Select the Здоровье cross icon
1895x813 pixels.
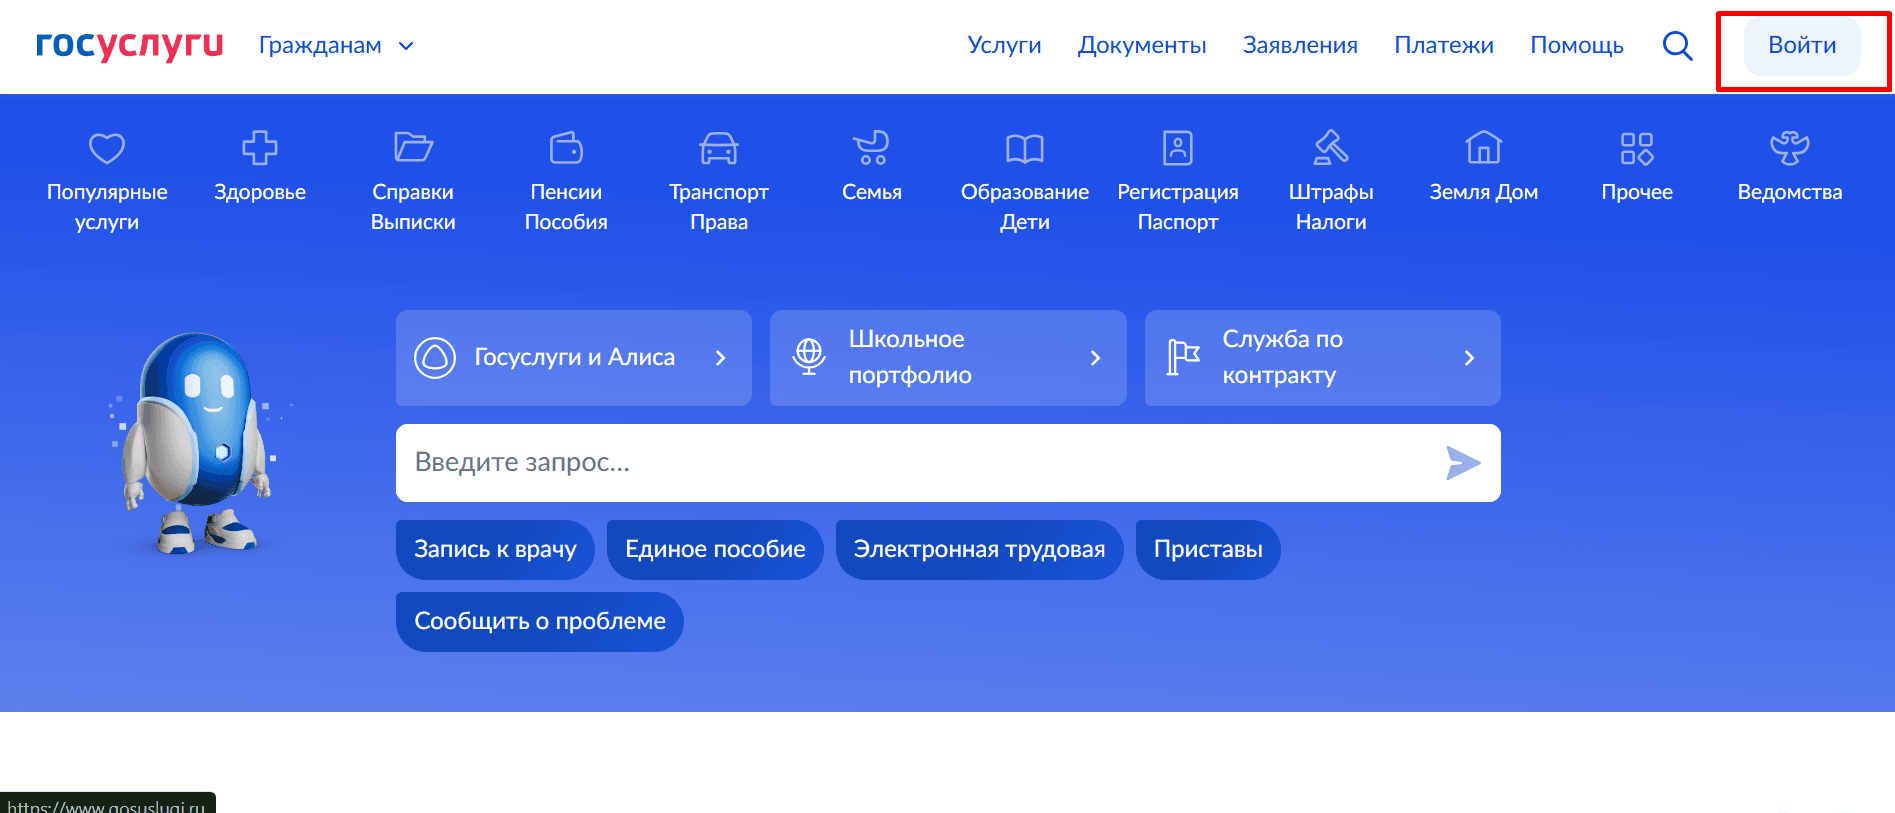pyautogui.click(x=260, y=148)
